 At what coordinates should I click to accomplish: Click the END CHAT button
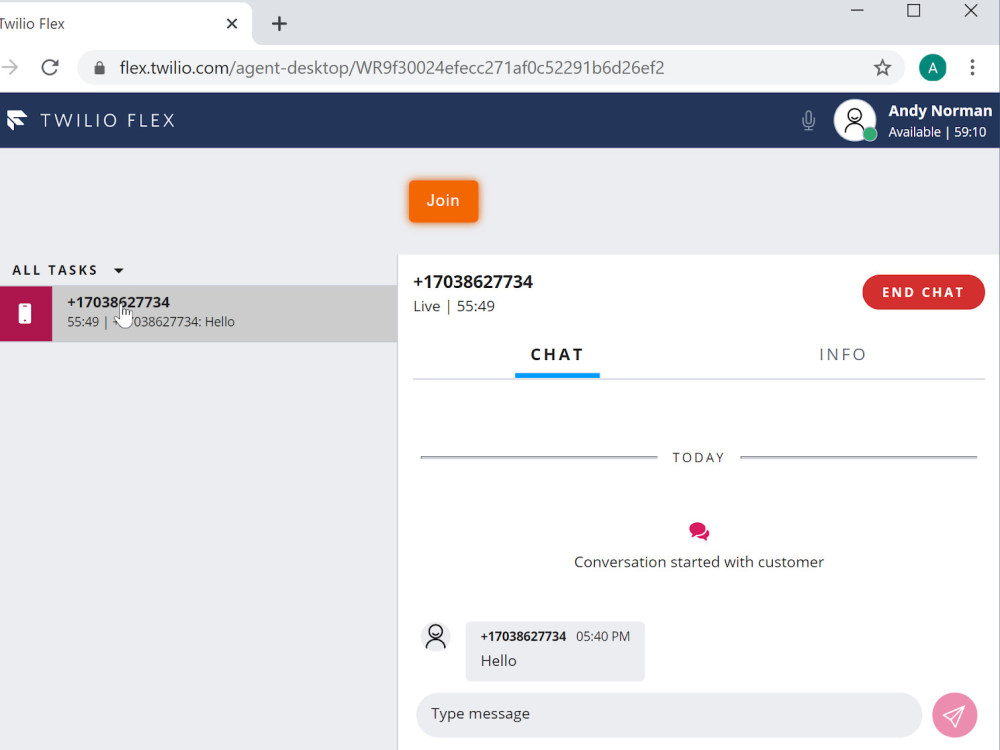point(923,292)
